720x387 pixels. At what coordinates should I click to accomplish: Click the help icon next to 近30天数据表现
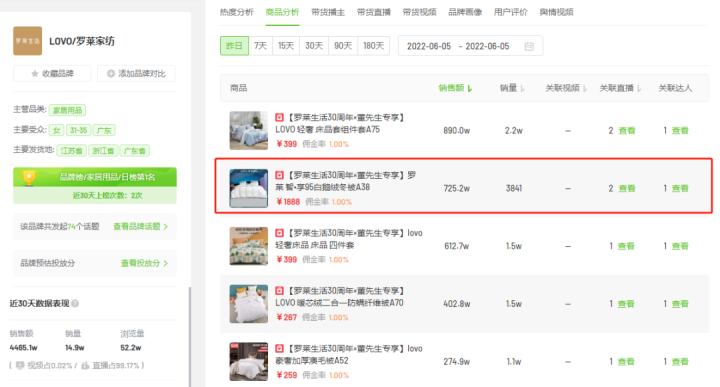click(75, 303)
